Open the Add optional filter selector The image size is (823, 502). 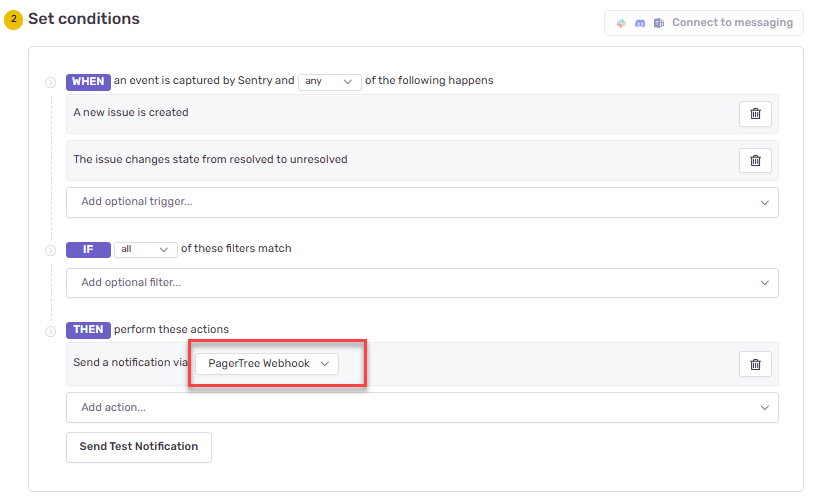pyautogui.click(x=421, y=283)
